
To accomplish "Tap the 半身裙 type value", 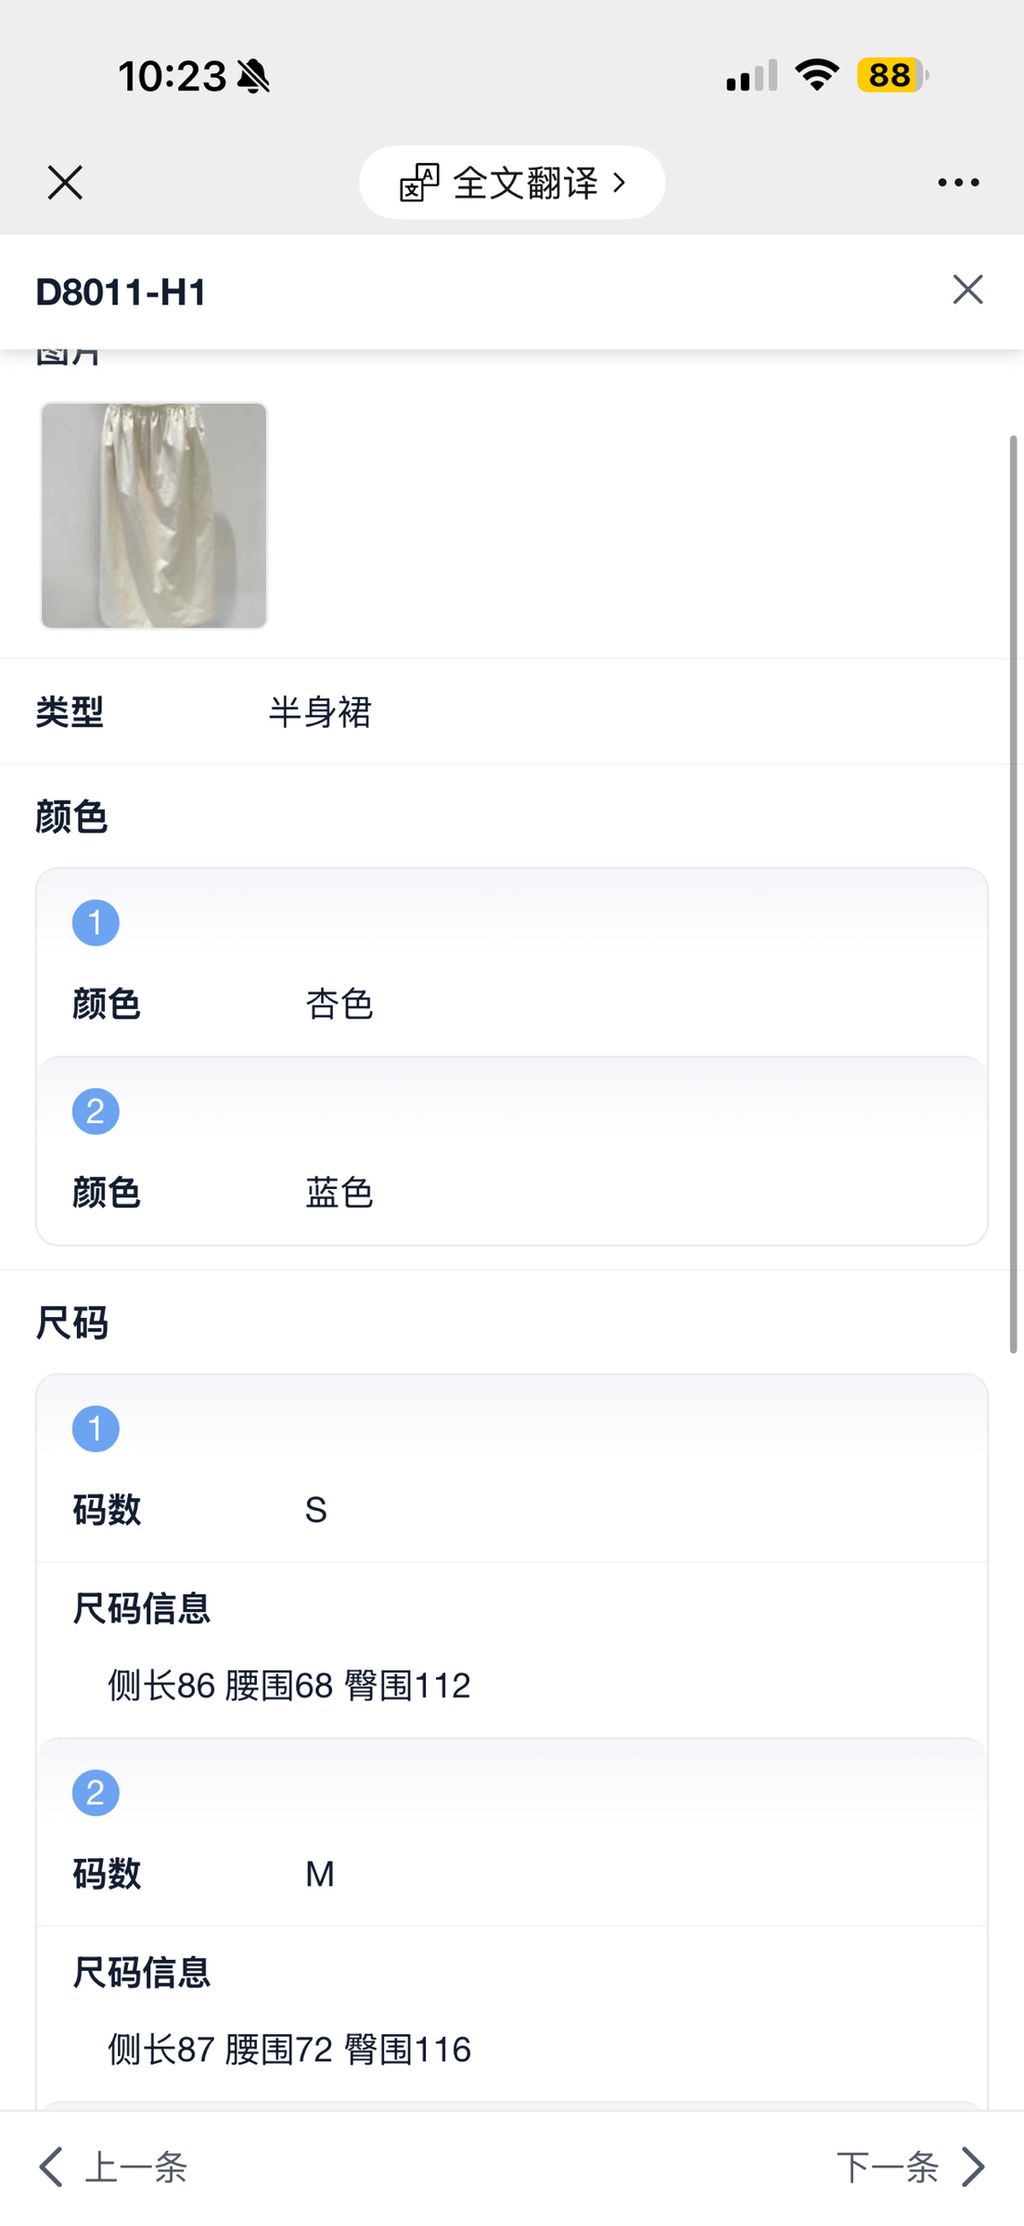I will tap(320, 712).
